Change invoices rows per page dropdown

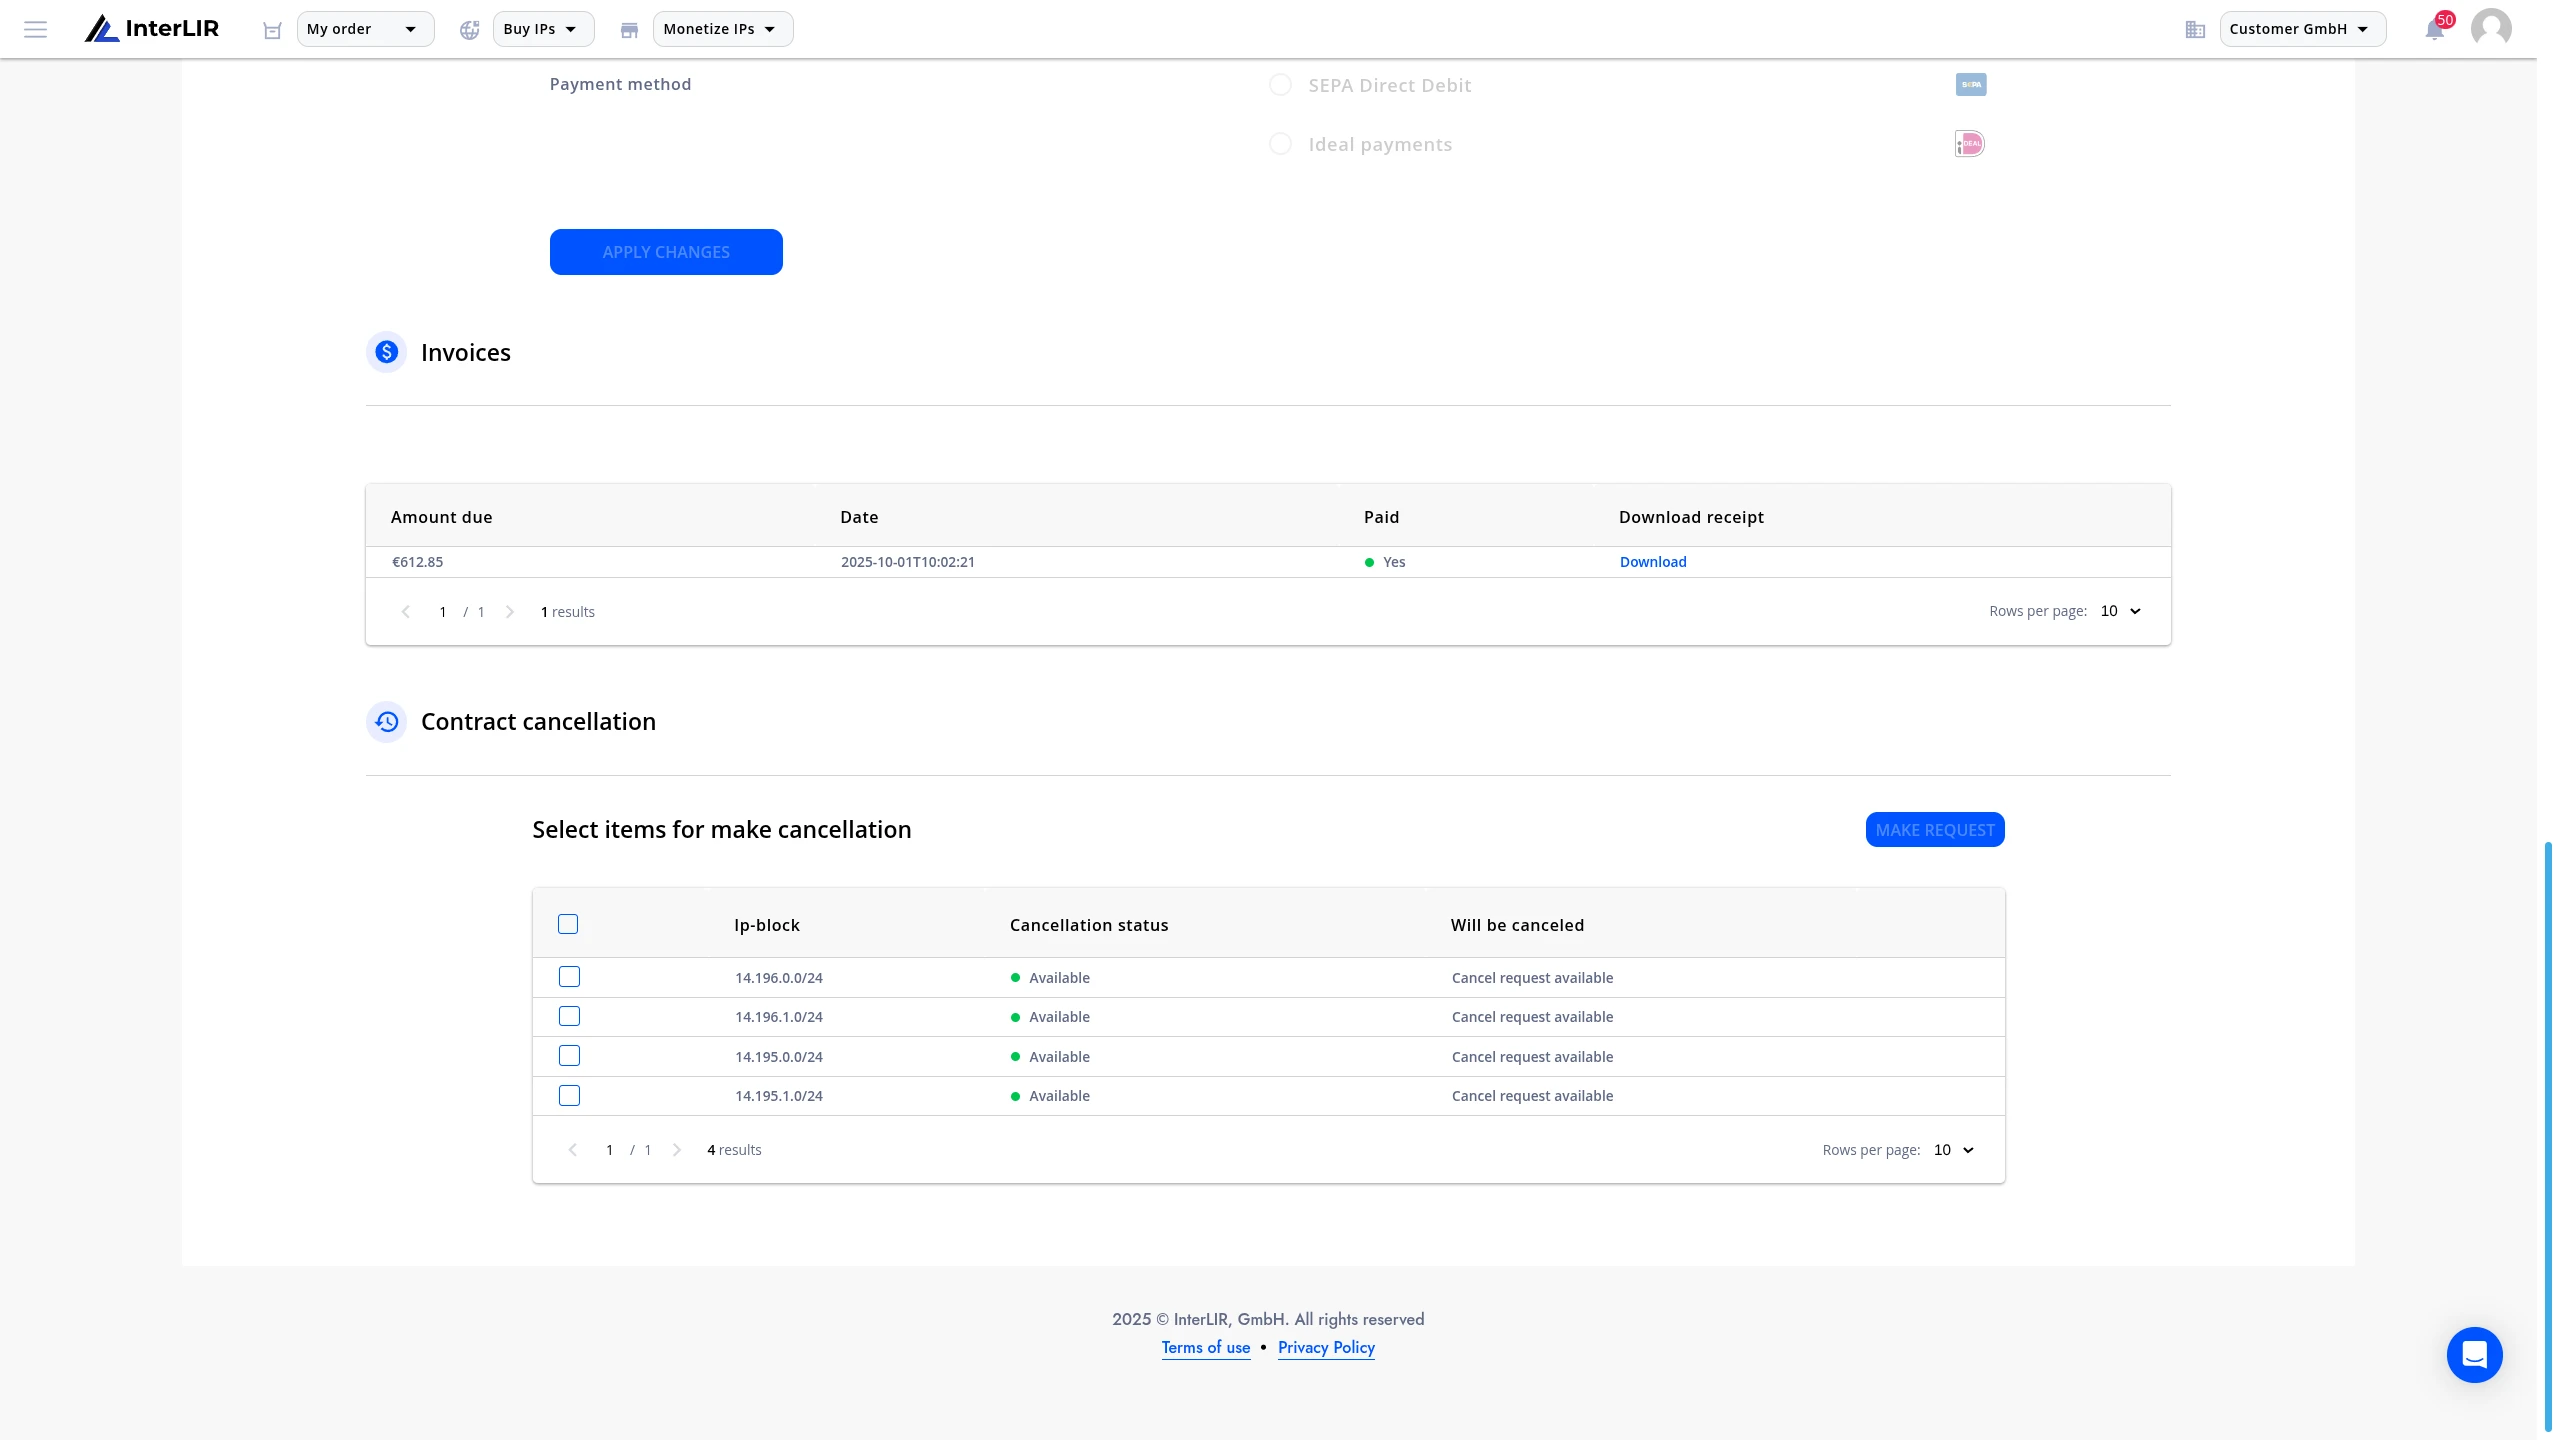(x=2120, y=611)
